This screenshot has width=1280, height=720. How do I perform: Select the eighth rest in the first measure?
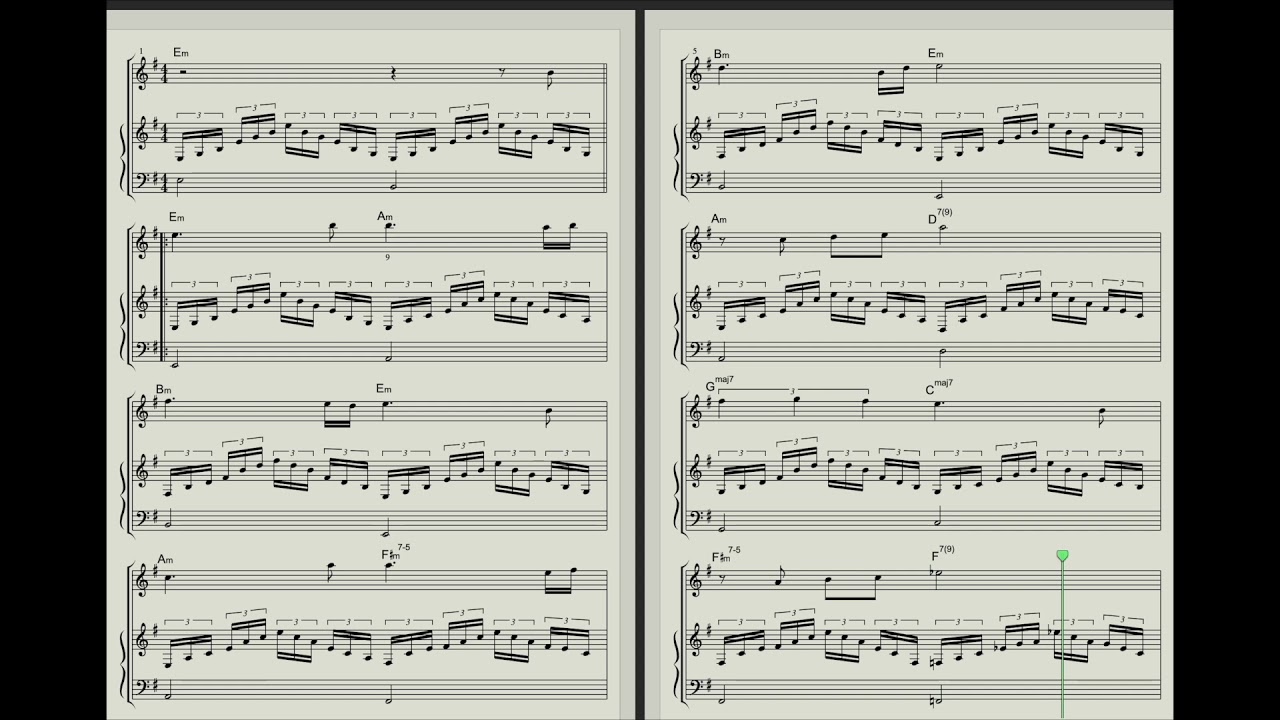tap(501, 73)
